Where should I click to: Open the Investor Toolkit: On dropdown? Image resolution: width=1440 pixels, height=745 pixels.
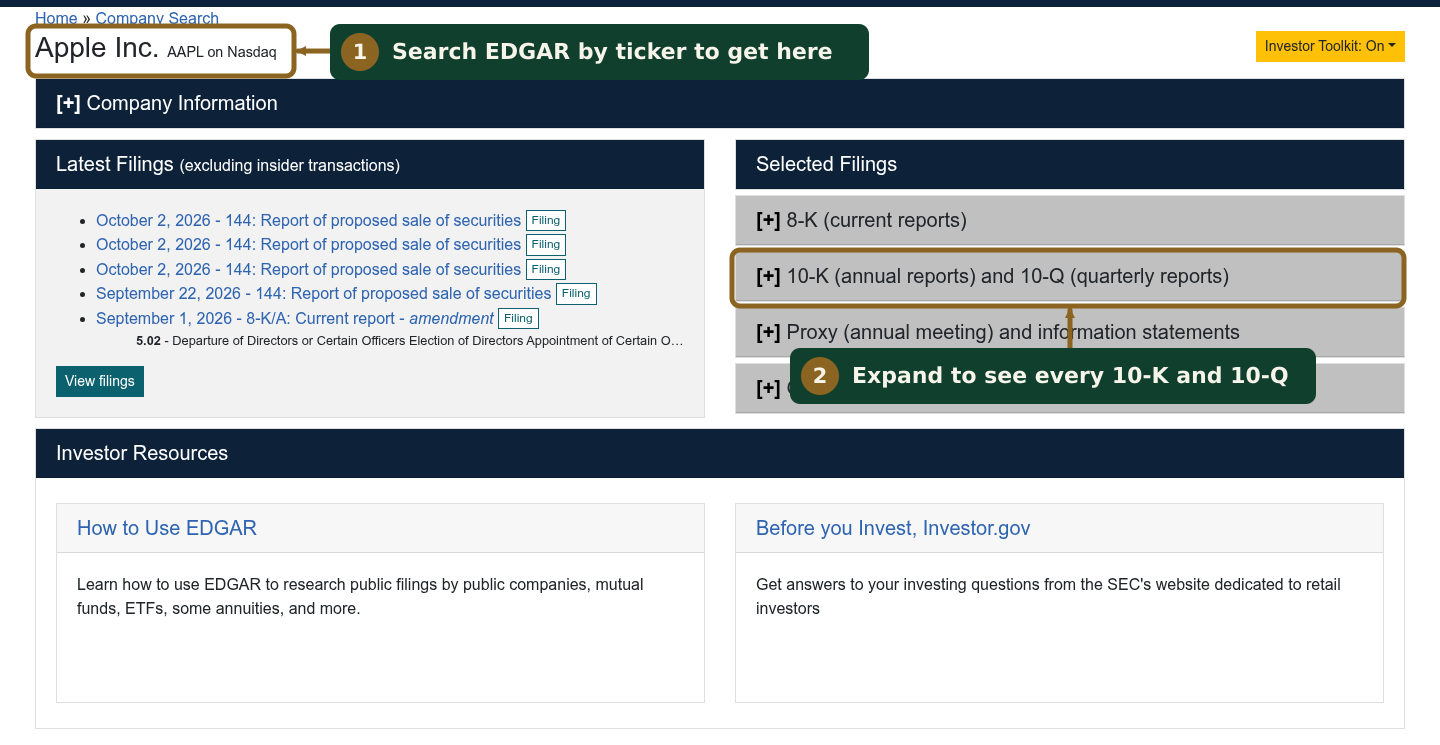(x=1330, y=46)
